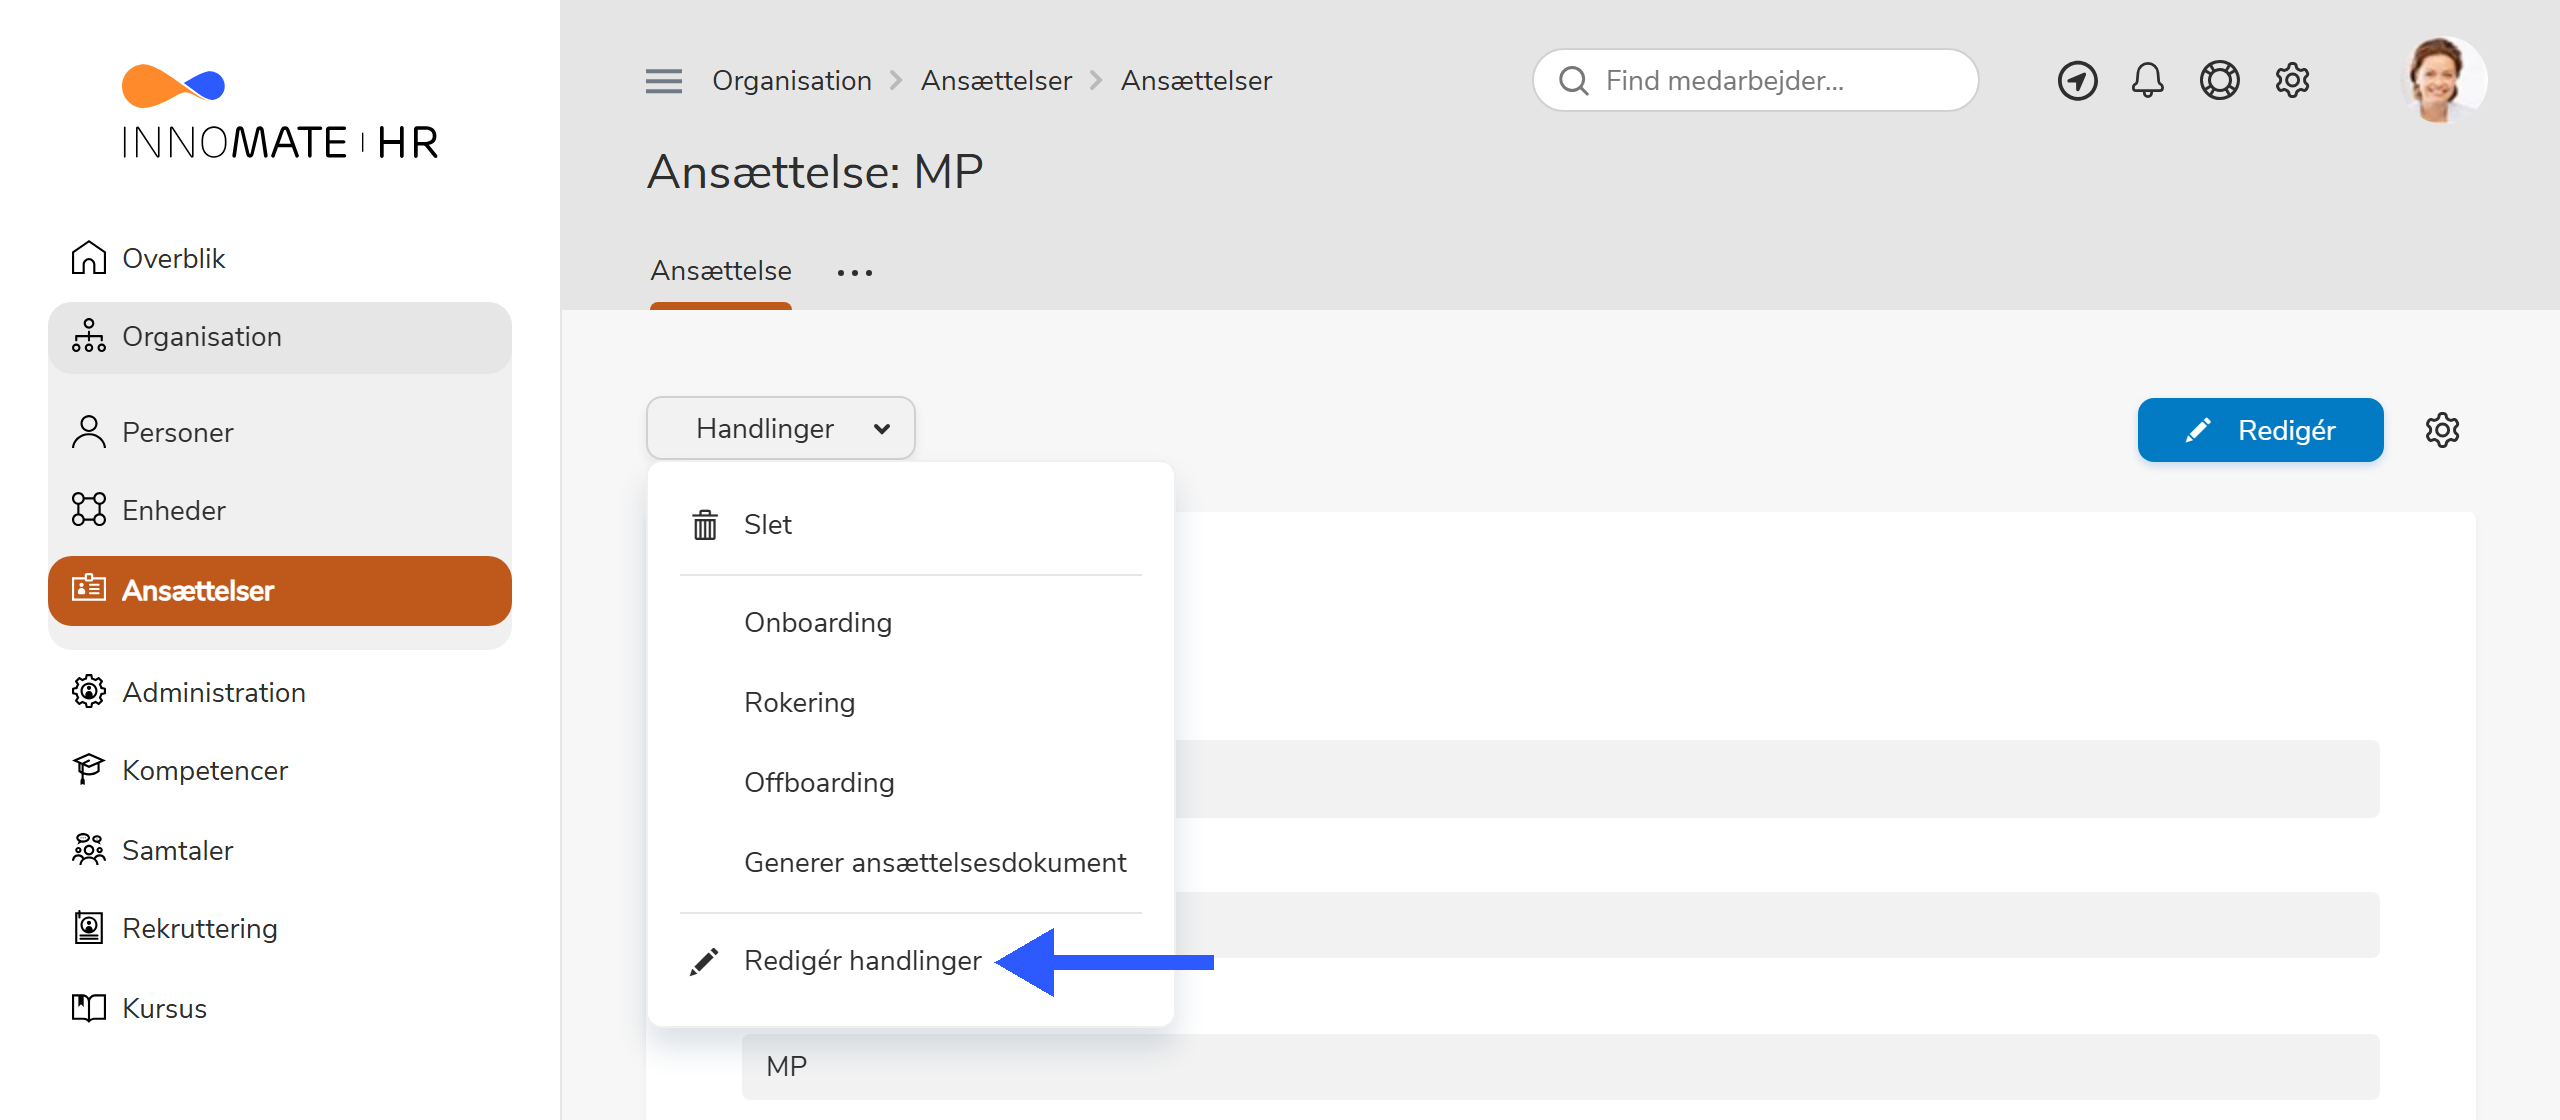Open the ellipsis menu next to Ansættelse tab

[854, 271]
